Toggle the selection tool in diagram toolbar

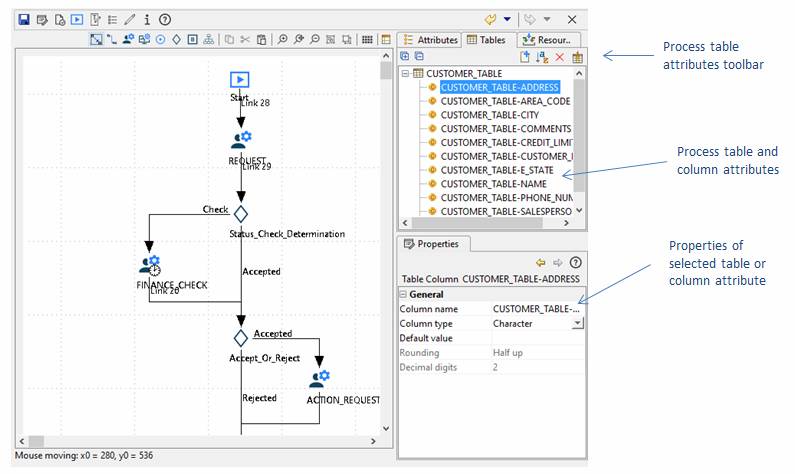[x=96, y=40]
